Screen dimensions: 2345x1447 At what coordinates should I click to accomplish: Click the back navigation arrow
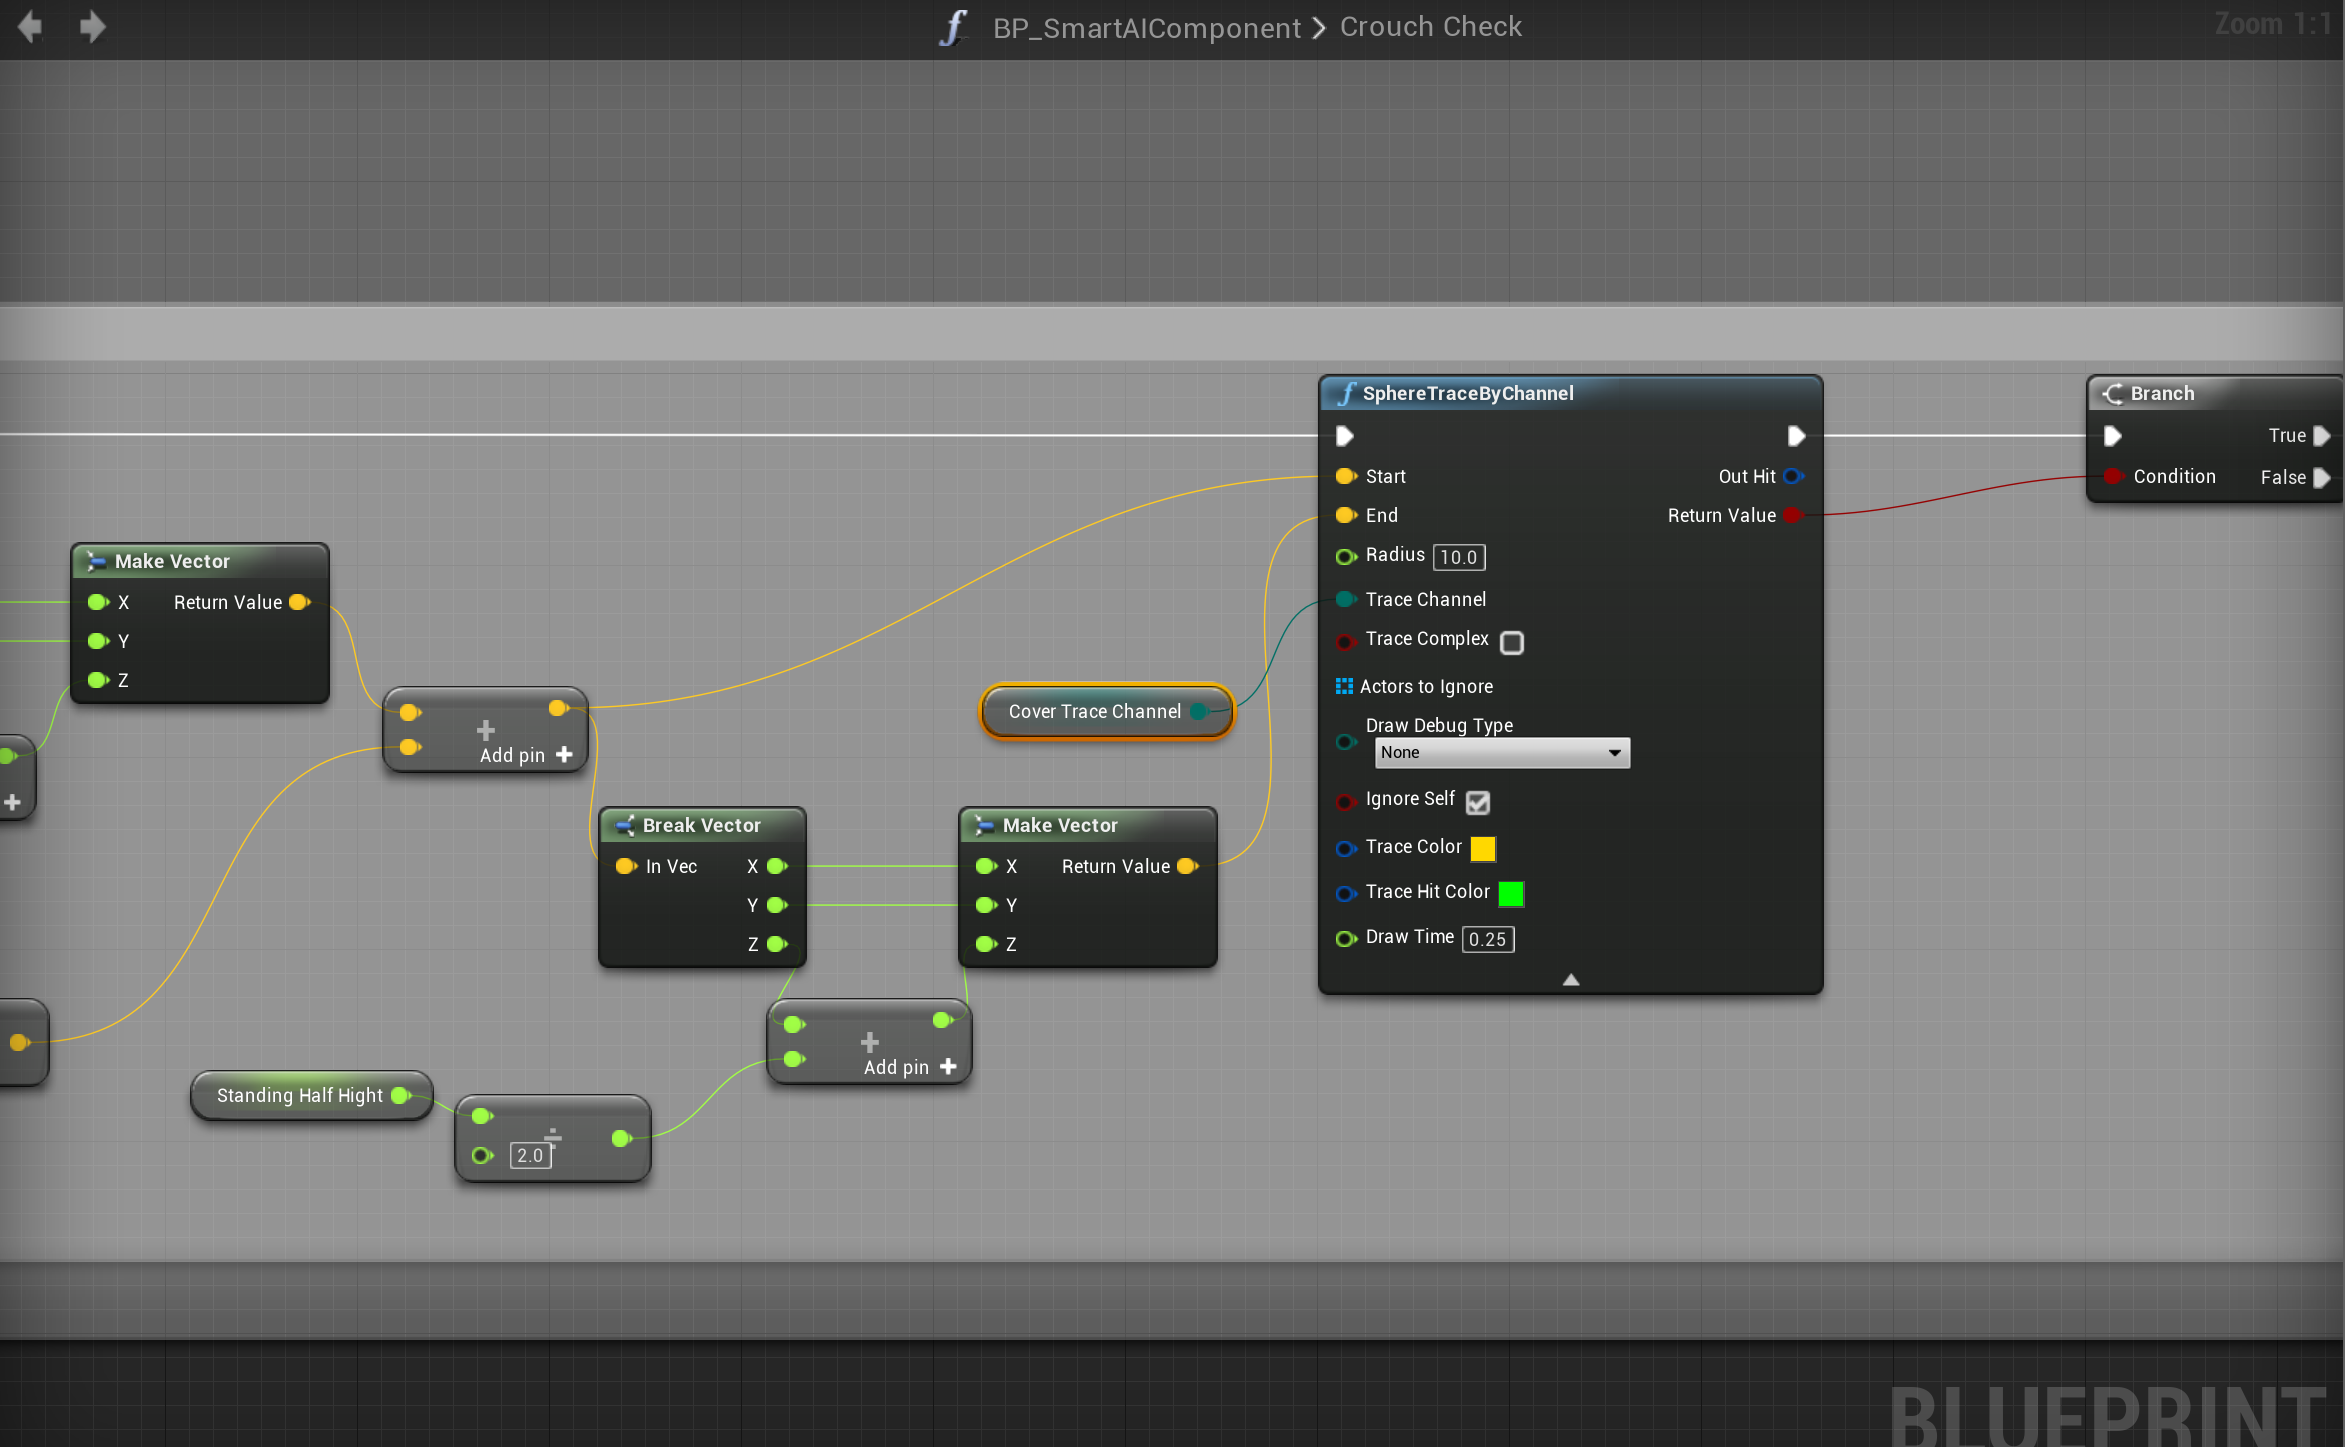[30, 27]
